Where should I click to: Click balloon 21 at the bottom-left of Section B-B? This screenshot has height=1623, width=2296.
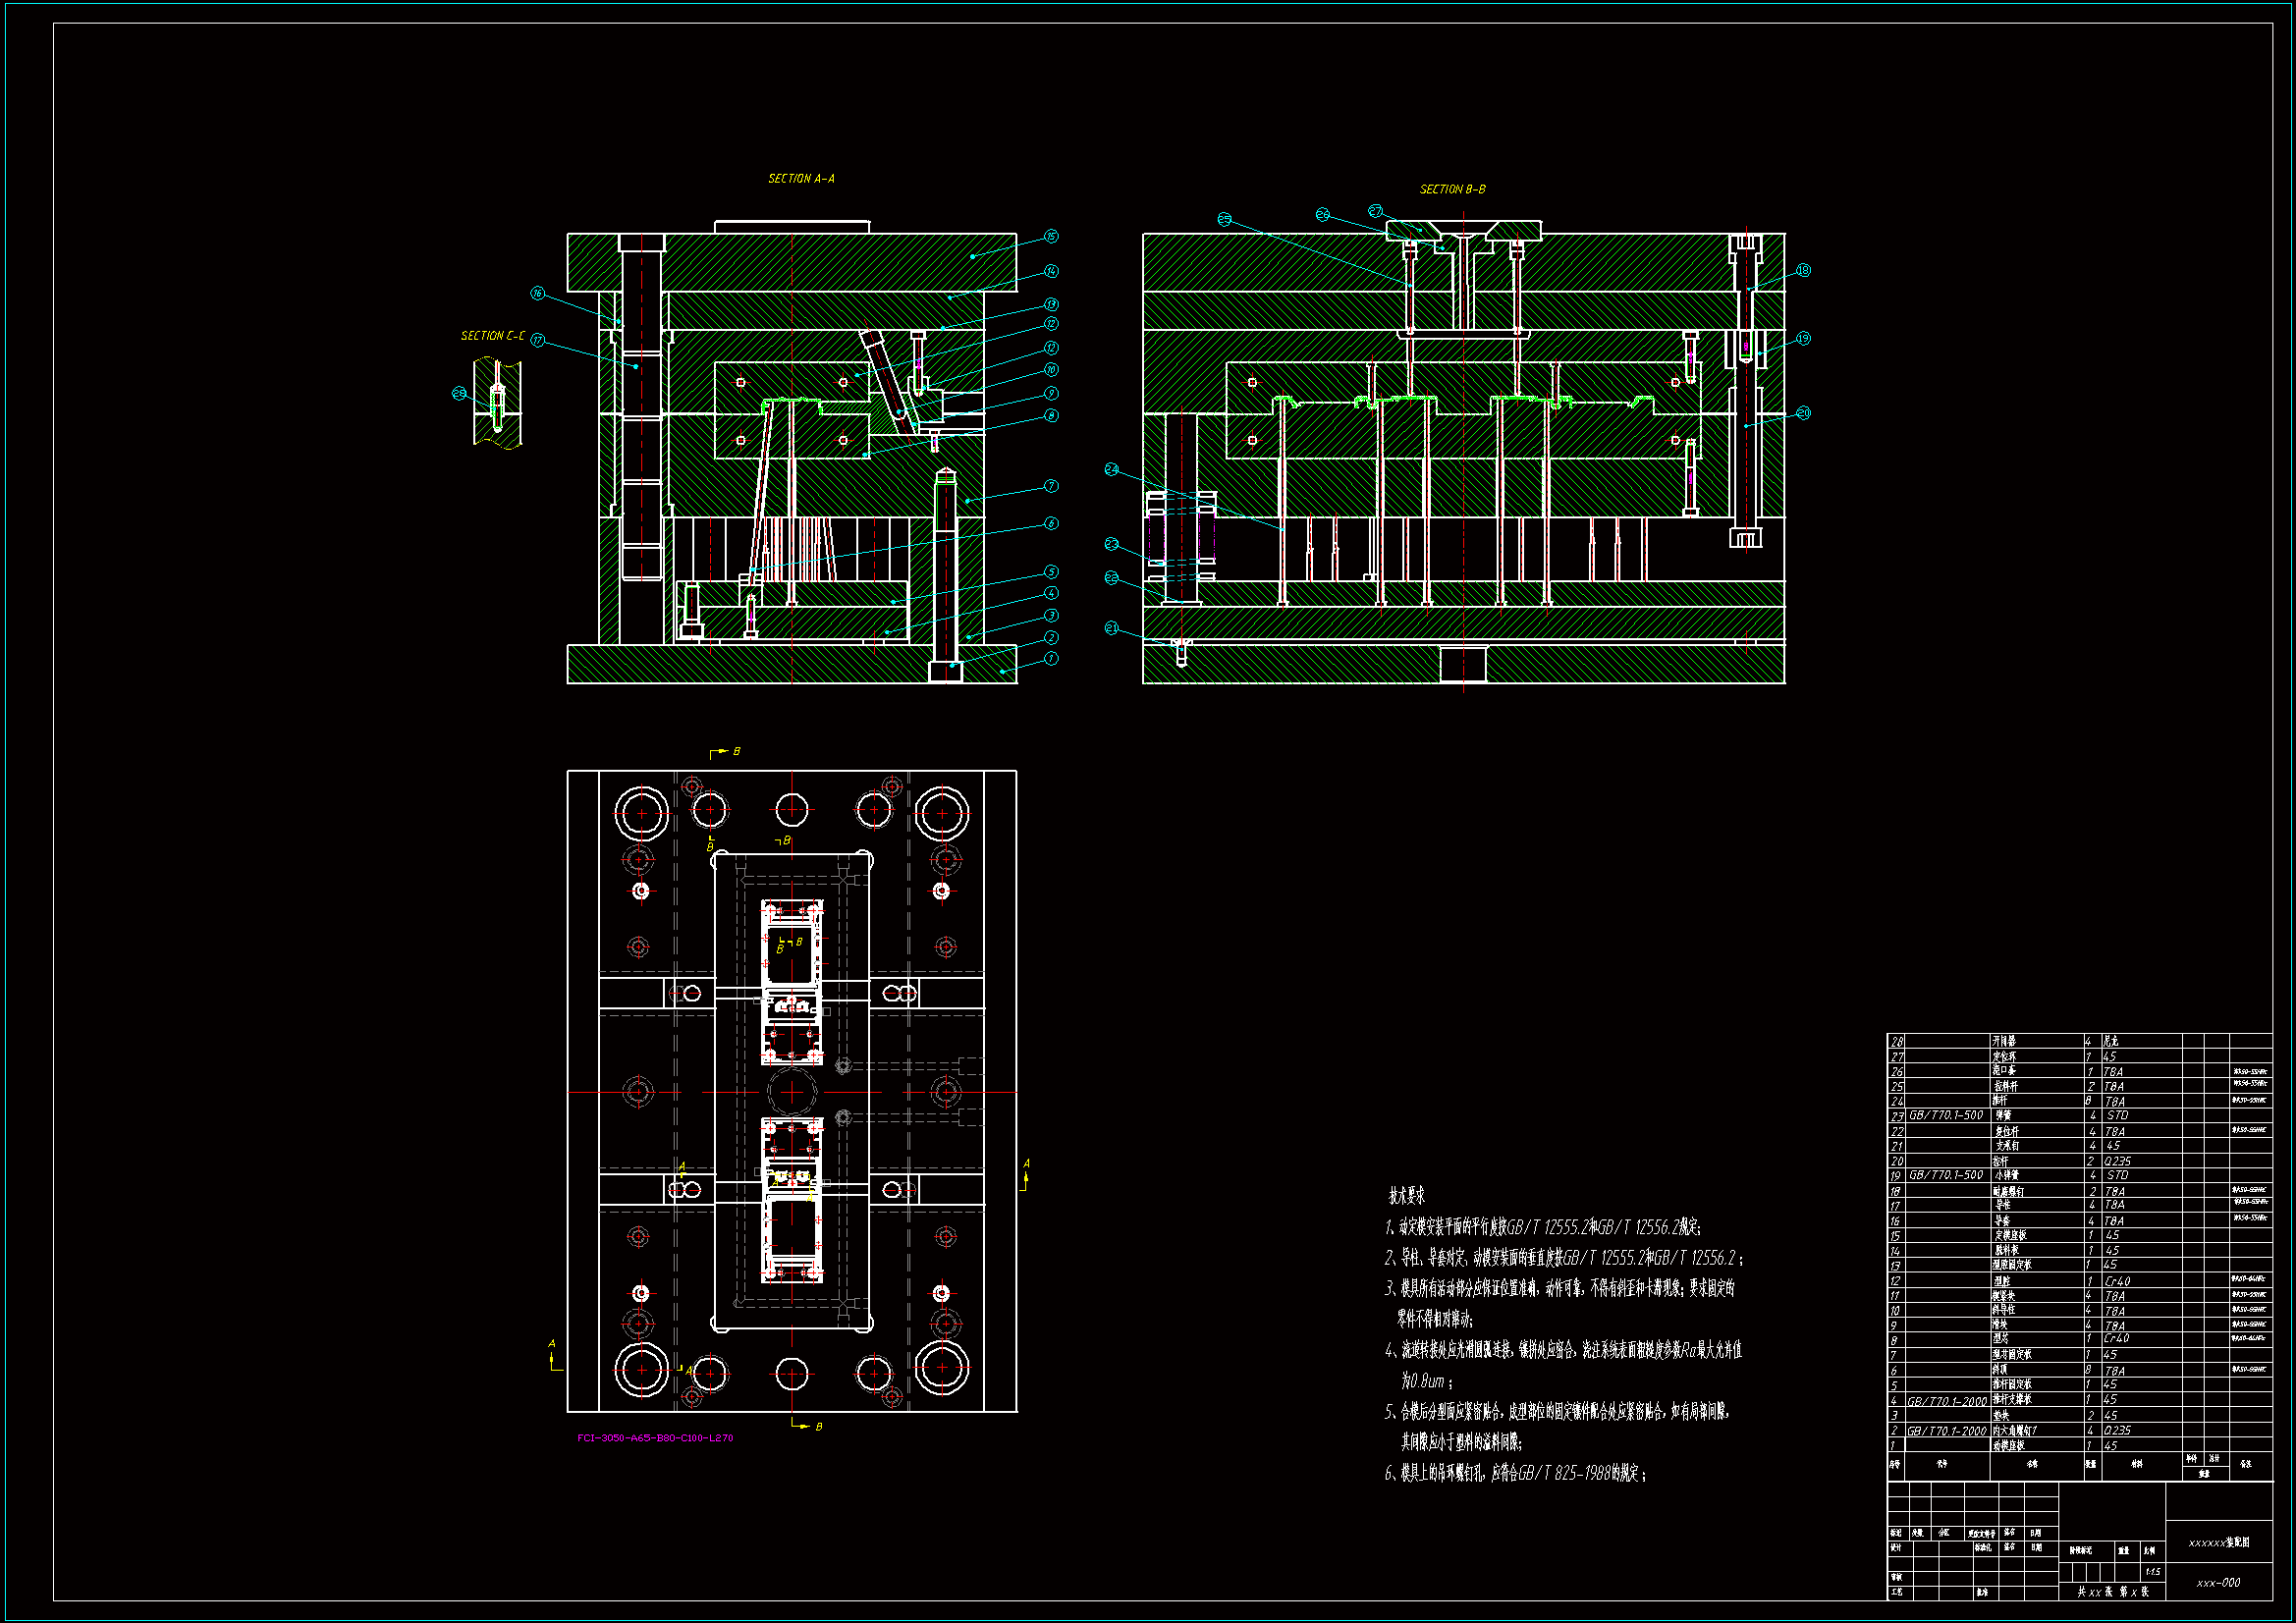[x=1111, y=628]
